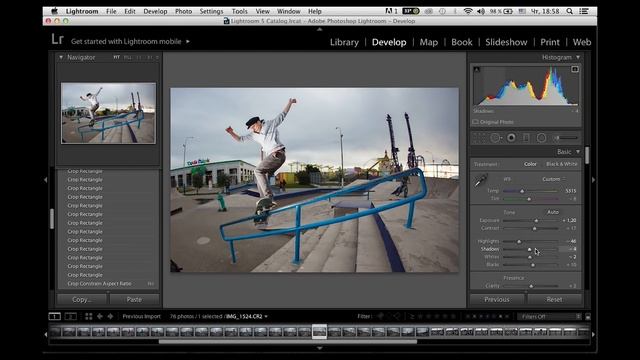Collapse the Navigator panel triangle

[x=61, y=58]
